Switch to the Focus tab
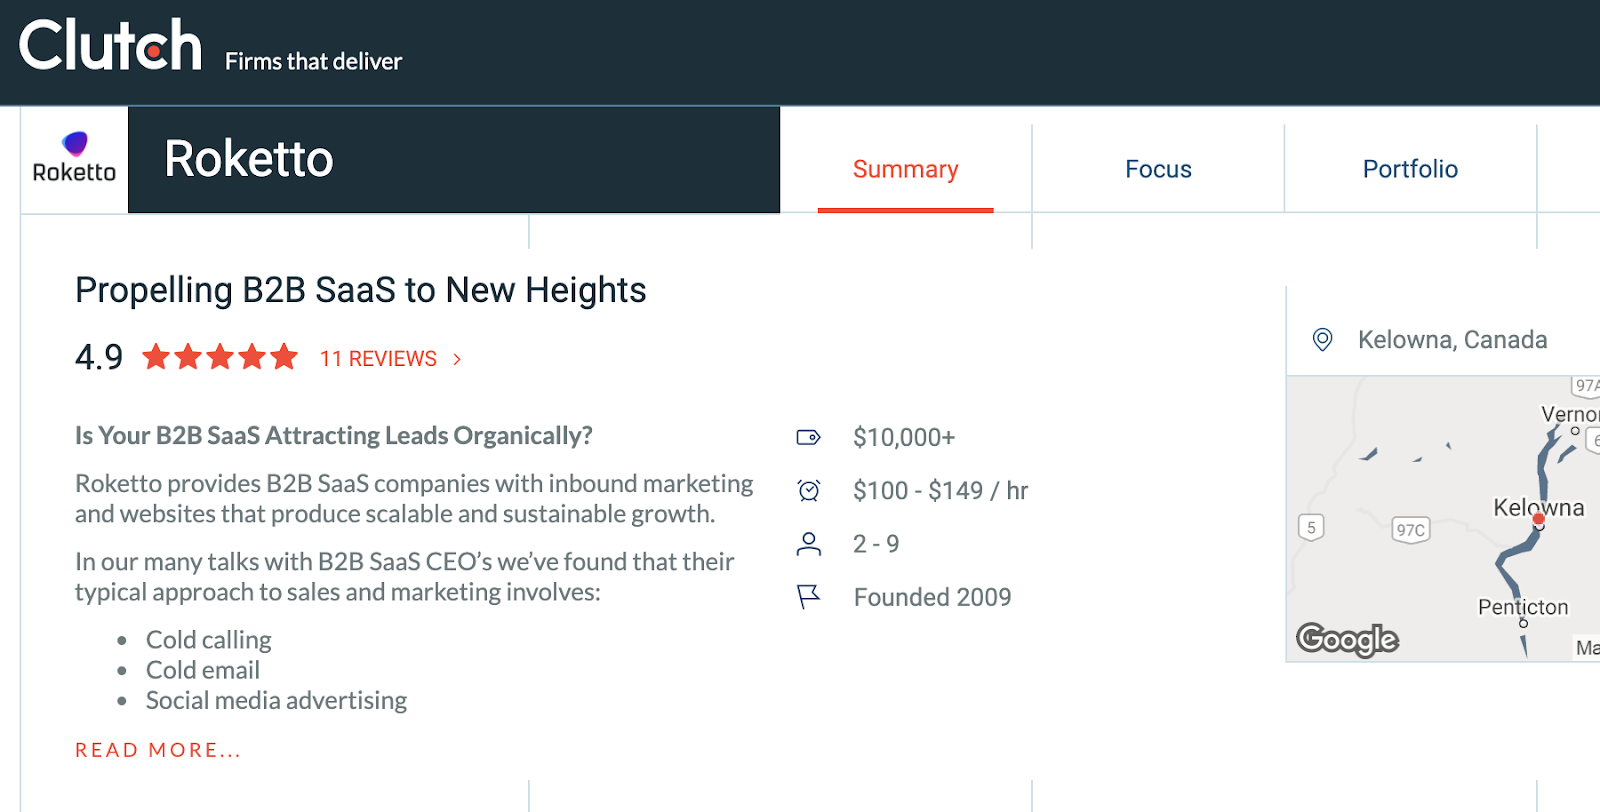 1158,169
